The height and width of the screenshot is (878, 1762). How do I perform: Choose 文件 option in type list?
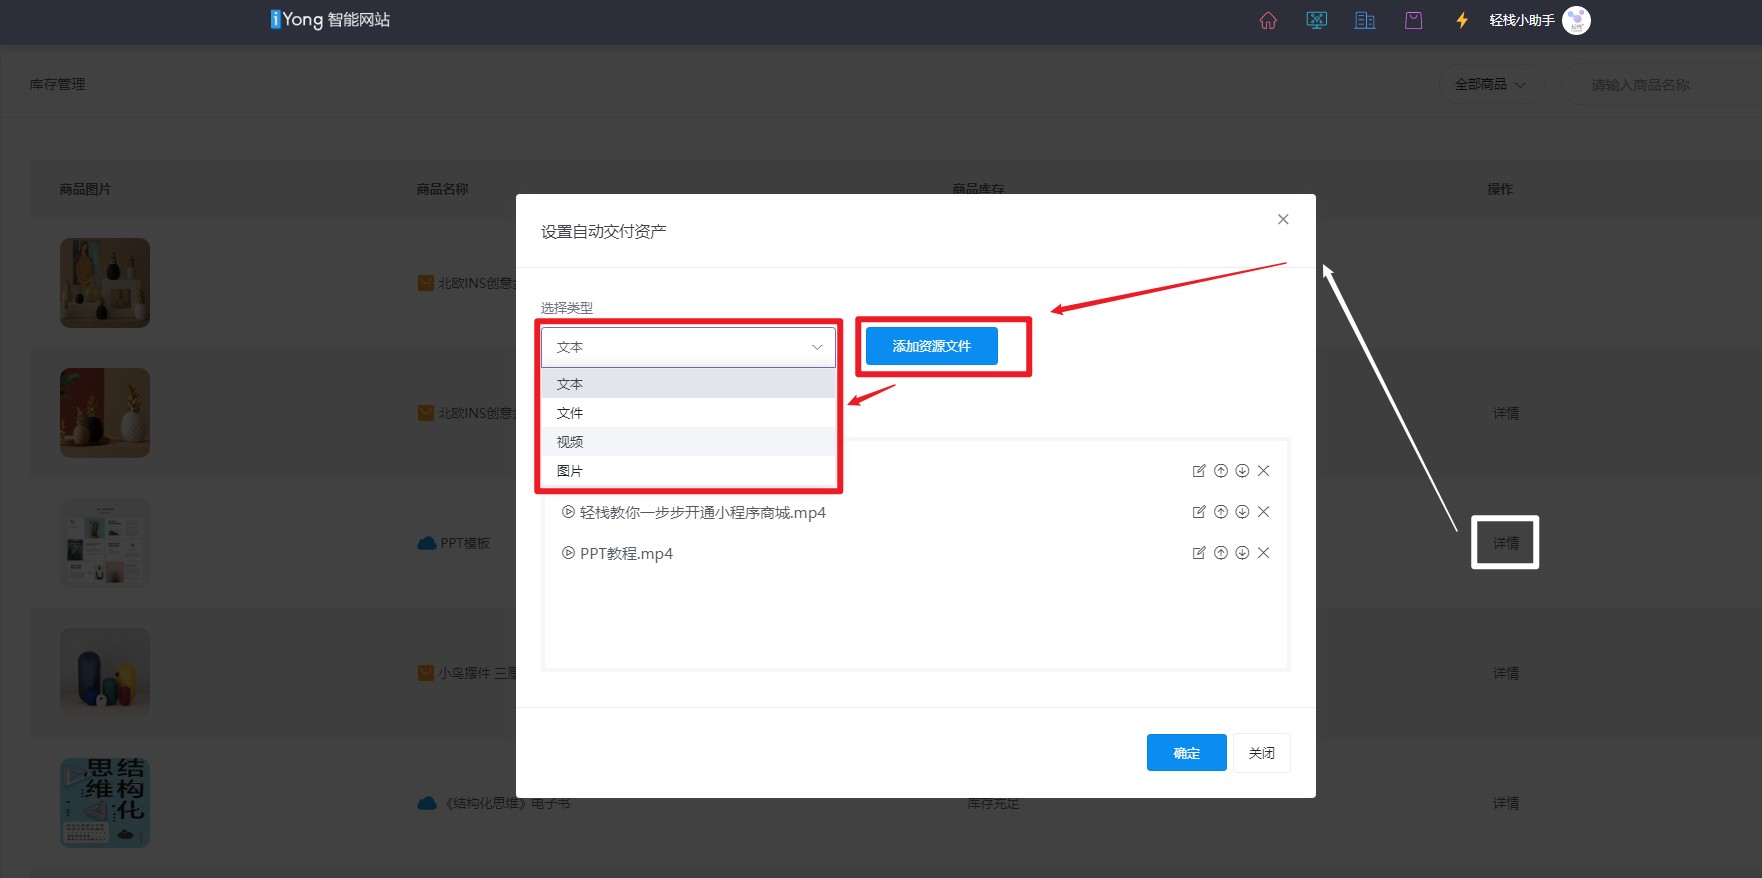pos(688,413)
